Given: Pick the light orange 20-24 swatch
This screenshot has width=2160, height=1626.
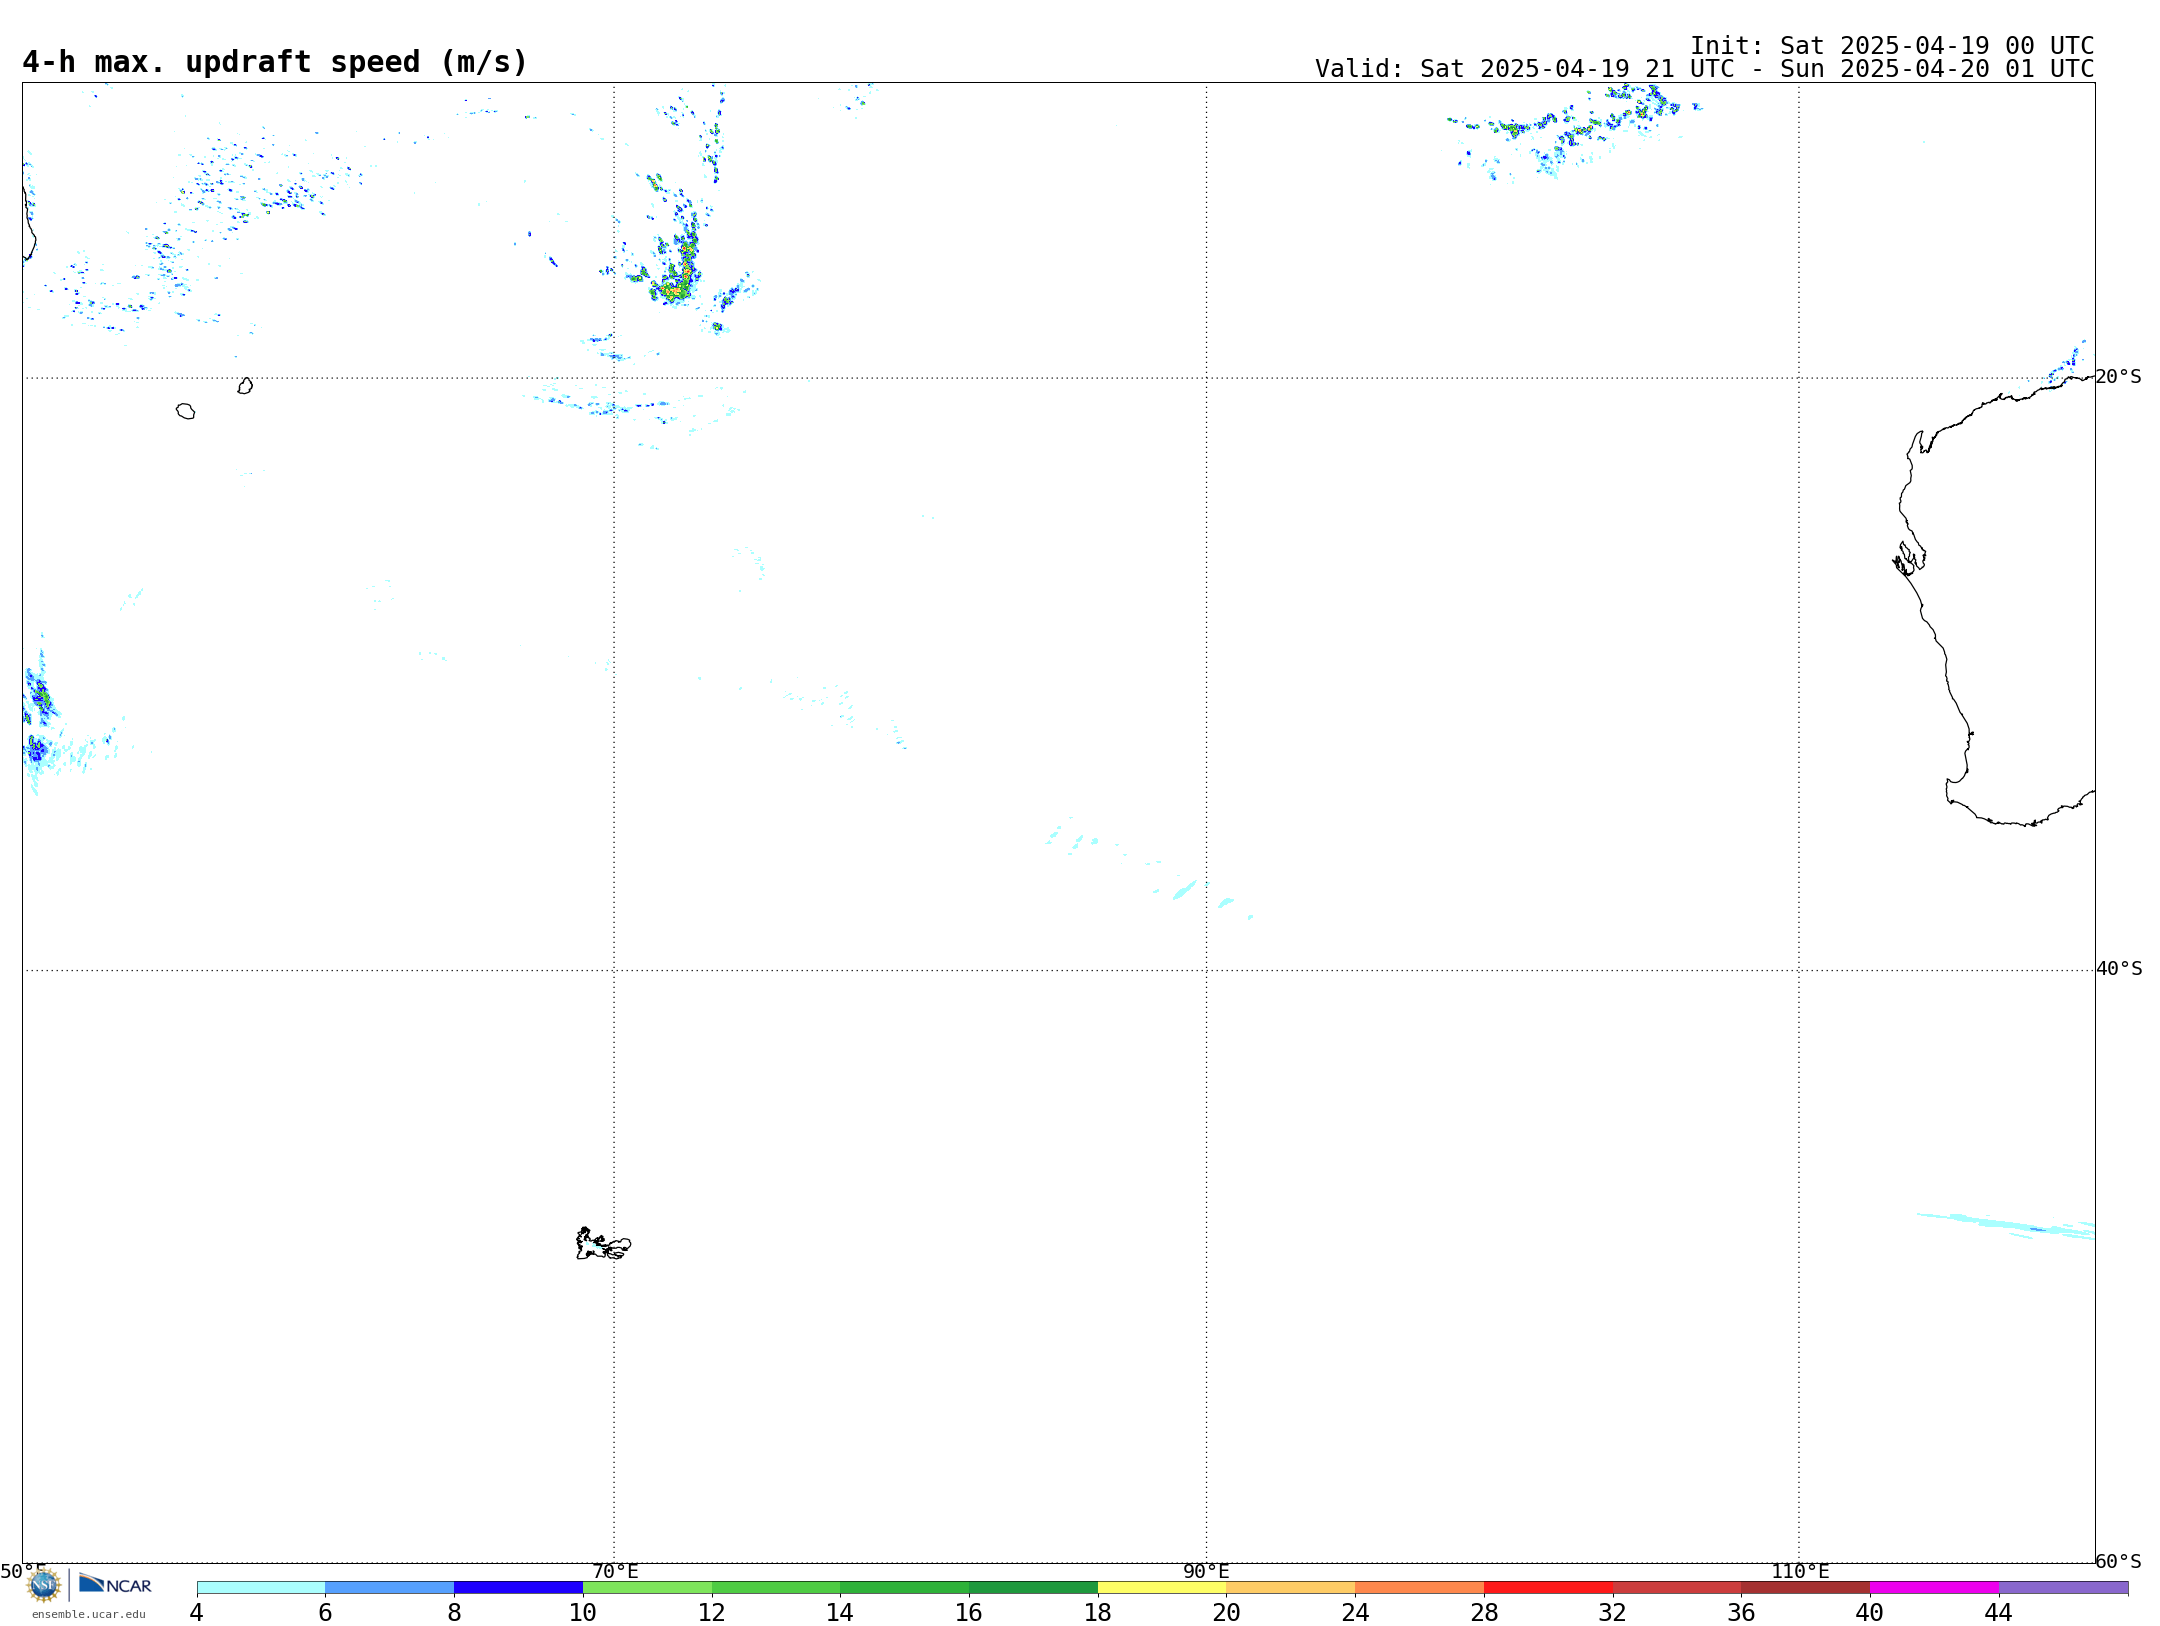Looking at the screenshot, I should click(x=1291, y=1588).
